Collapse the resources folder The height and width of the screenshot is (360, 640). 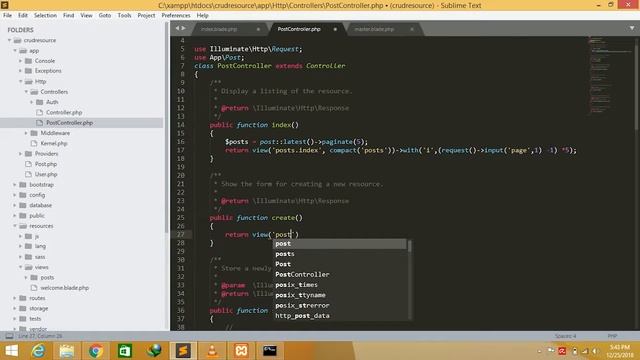tap(15, 226)
